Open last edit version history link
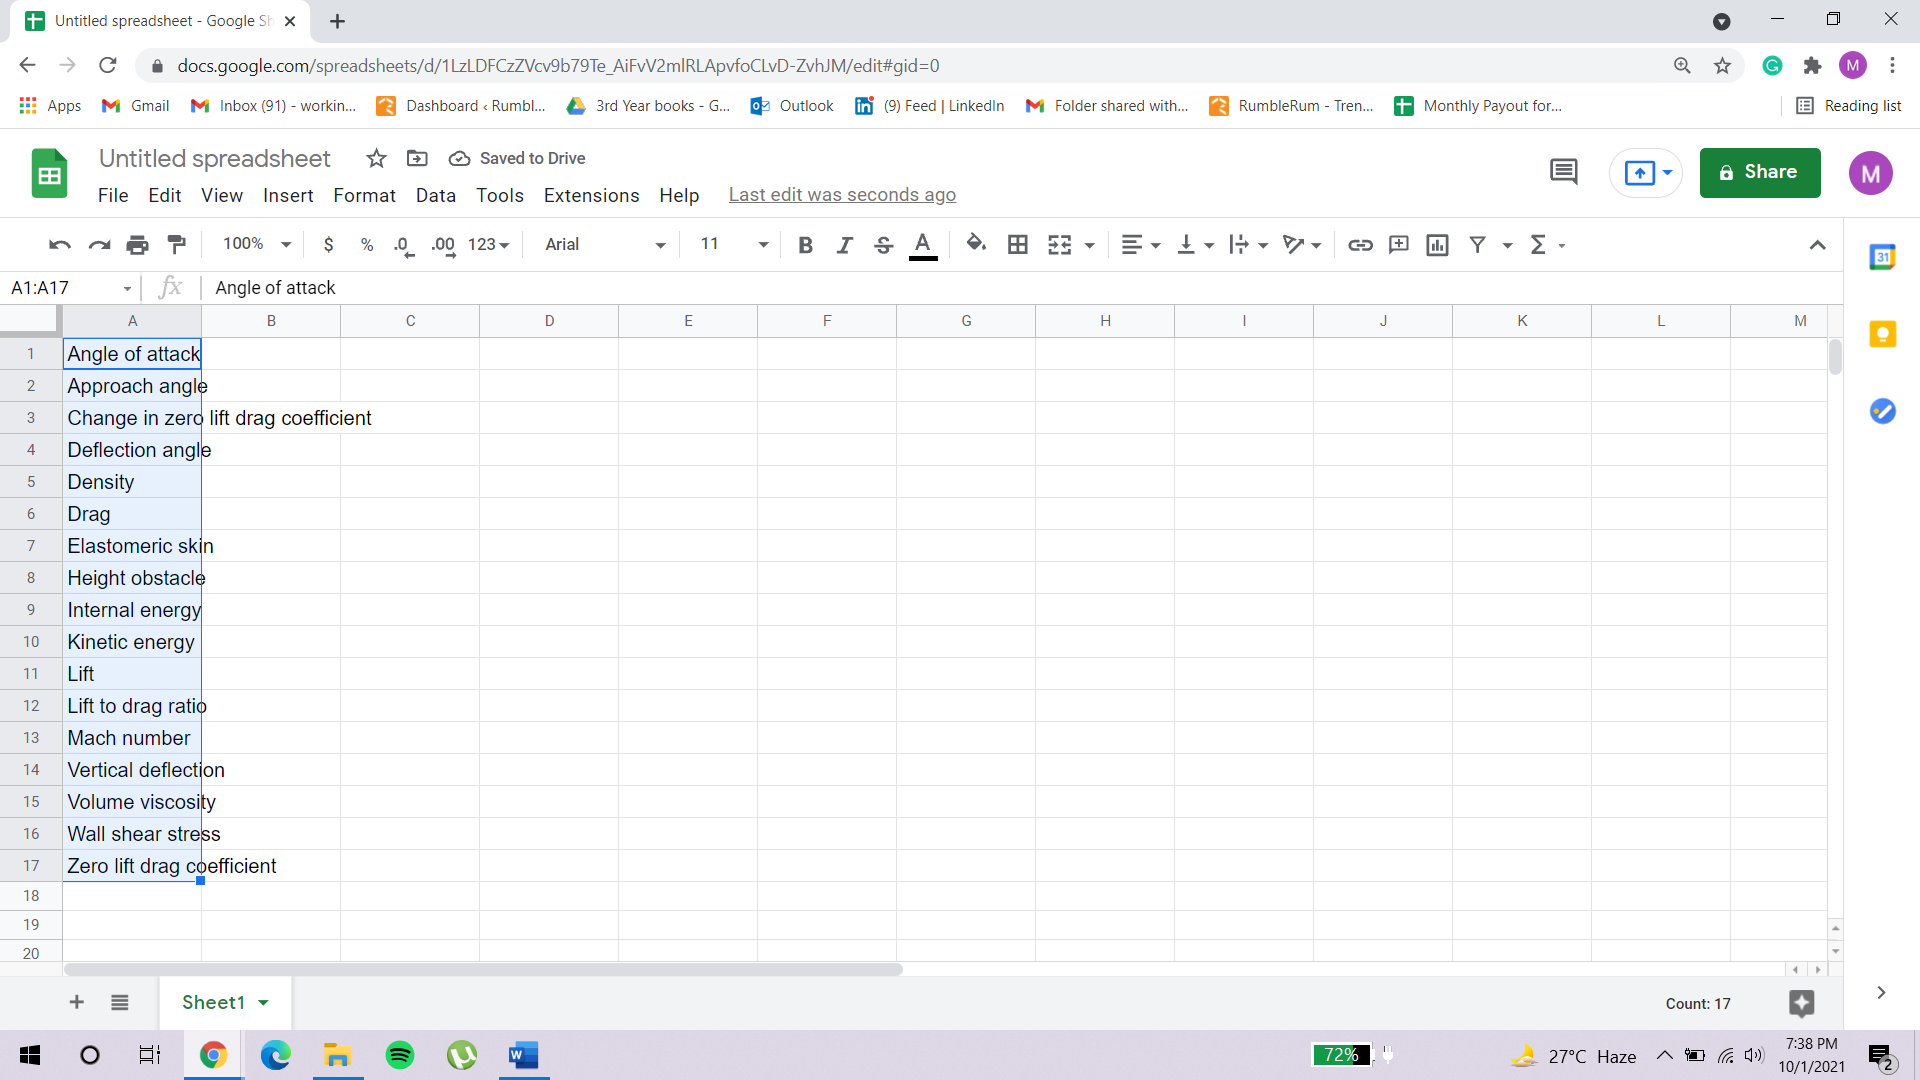 [x=842, y=195]
